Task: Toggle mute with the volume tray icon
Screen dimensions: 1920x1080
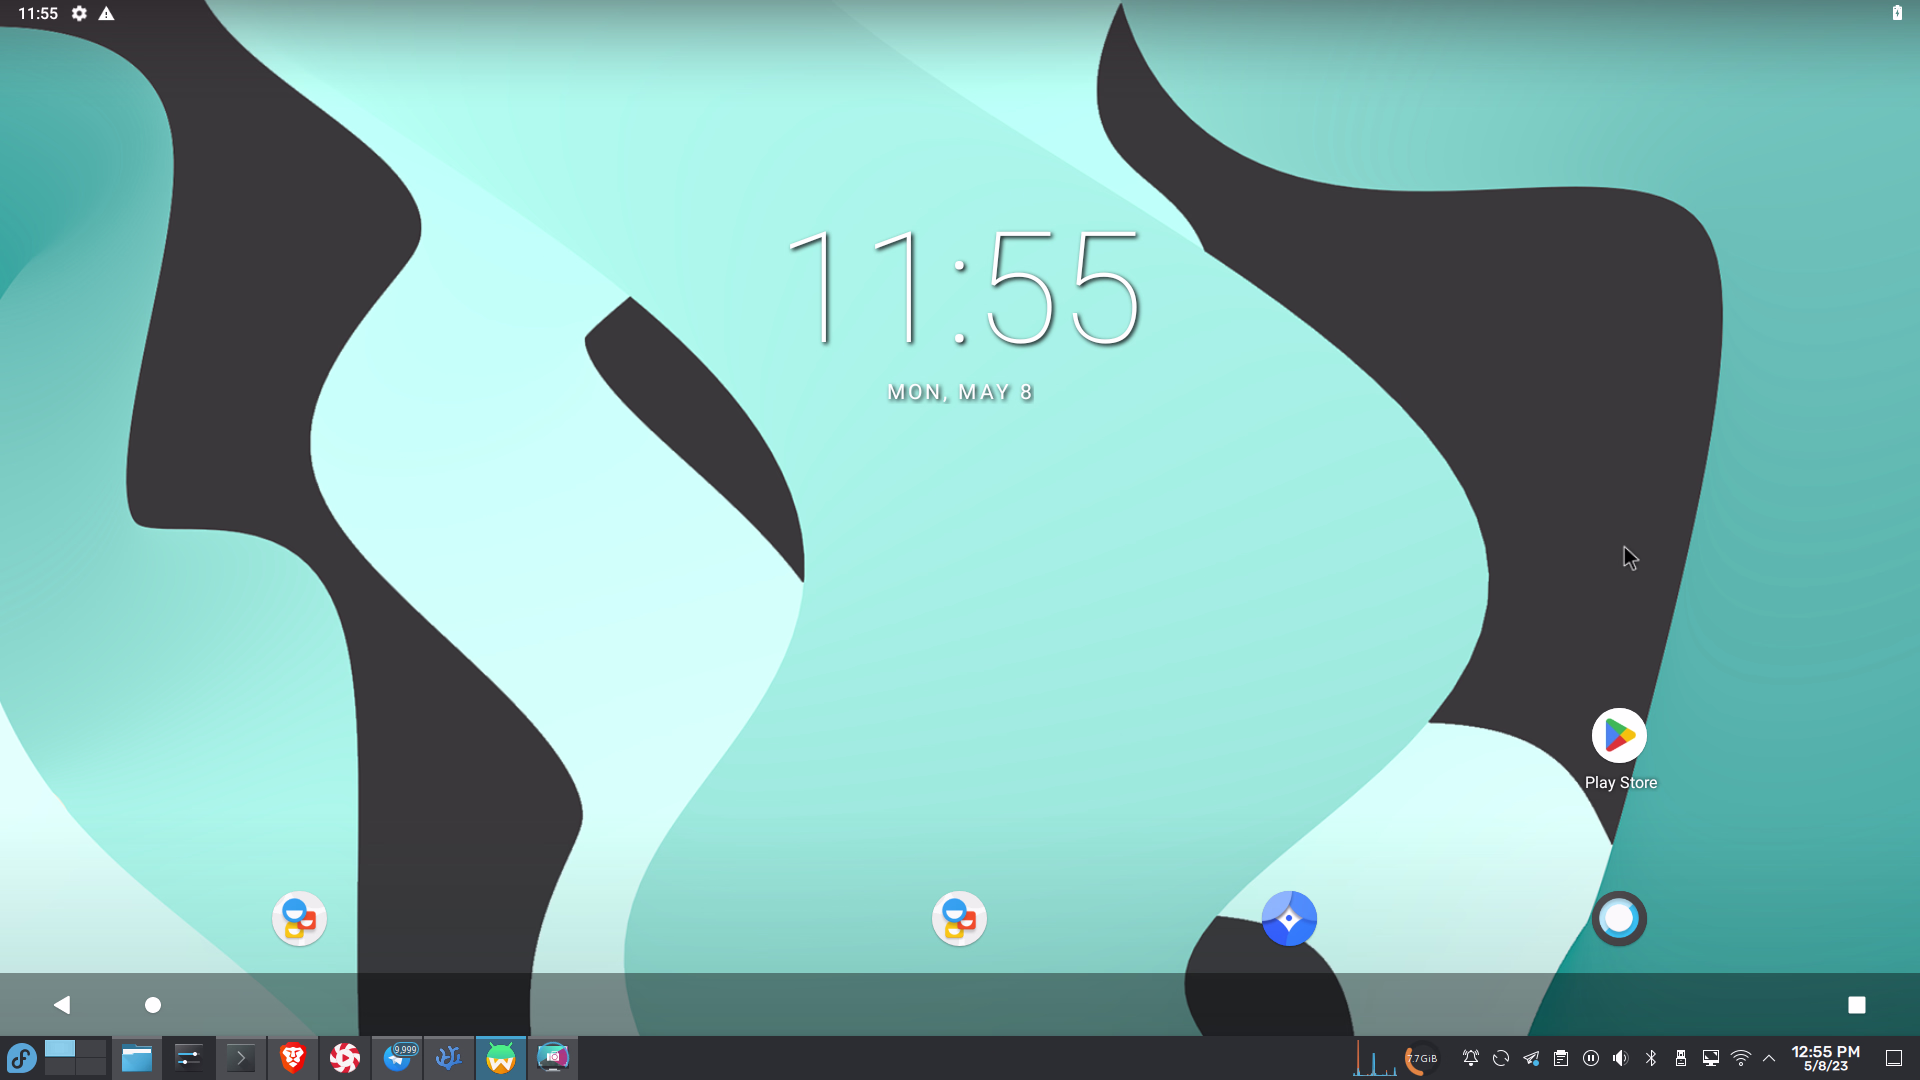Action: coord(1620,1057)
